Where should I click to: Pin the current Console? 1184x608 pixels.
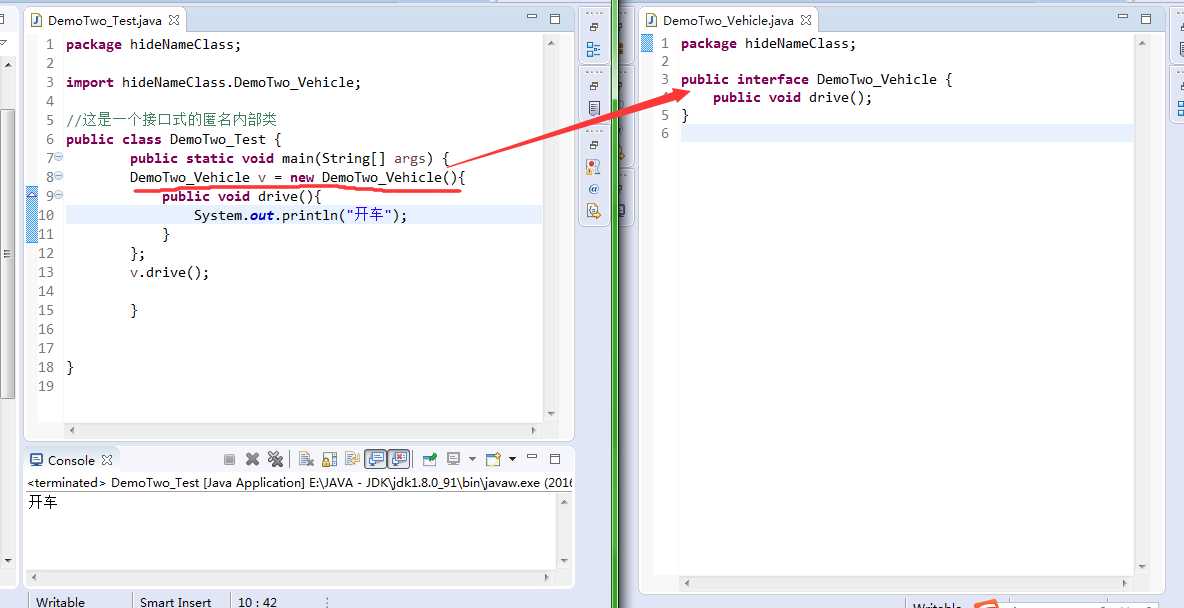pos(430,459)
